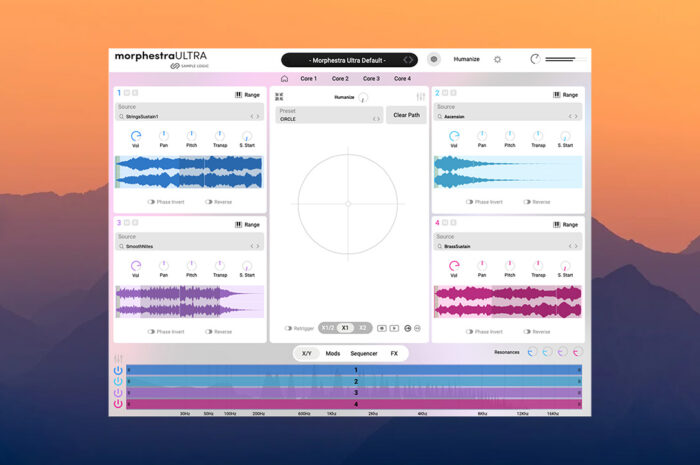Image resolution: width=700 pixels, height=465 pixels.
Task: Toggle power for band 3 (purple)
Action: 118,392
